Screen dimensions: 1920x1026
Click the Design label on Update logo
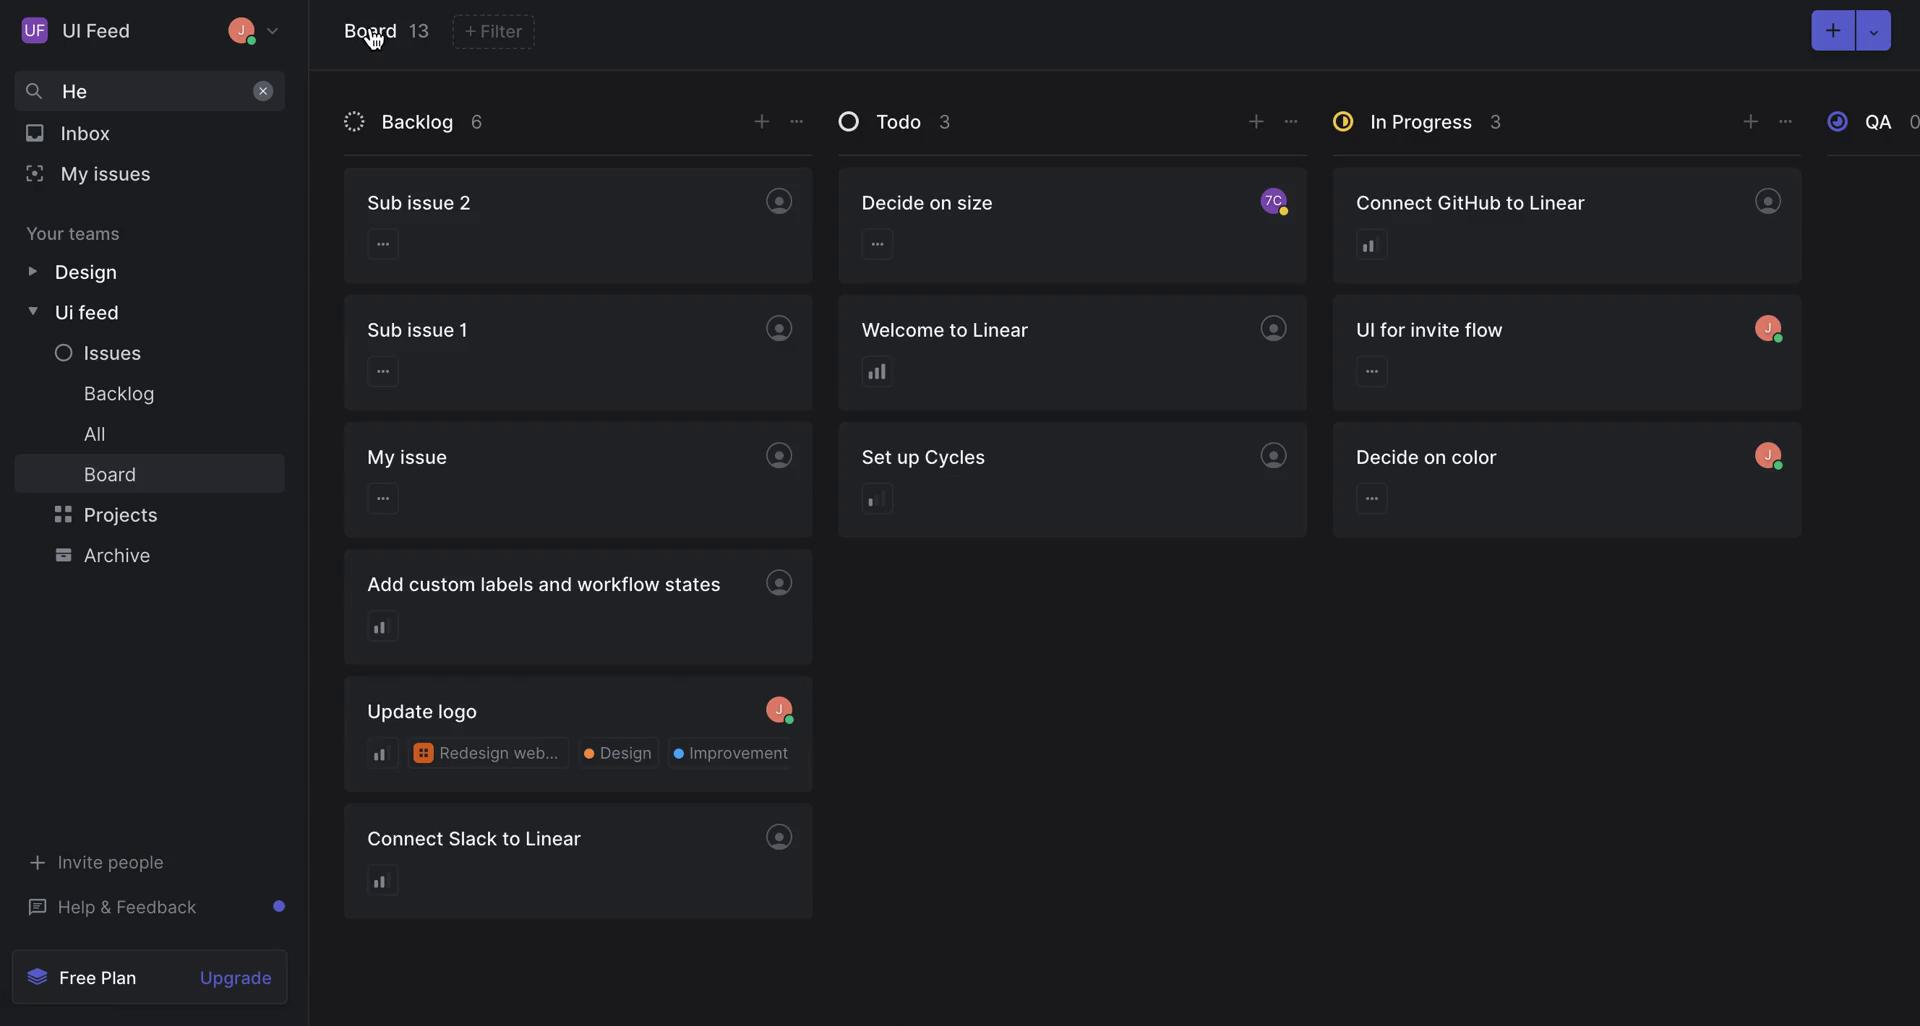(618, 753)
